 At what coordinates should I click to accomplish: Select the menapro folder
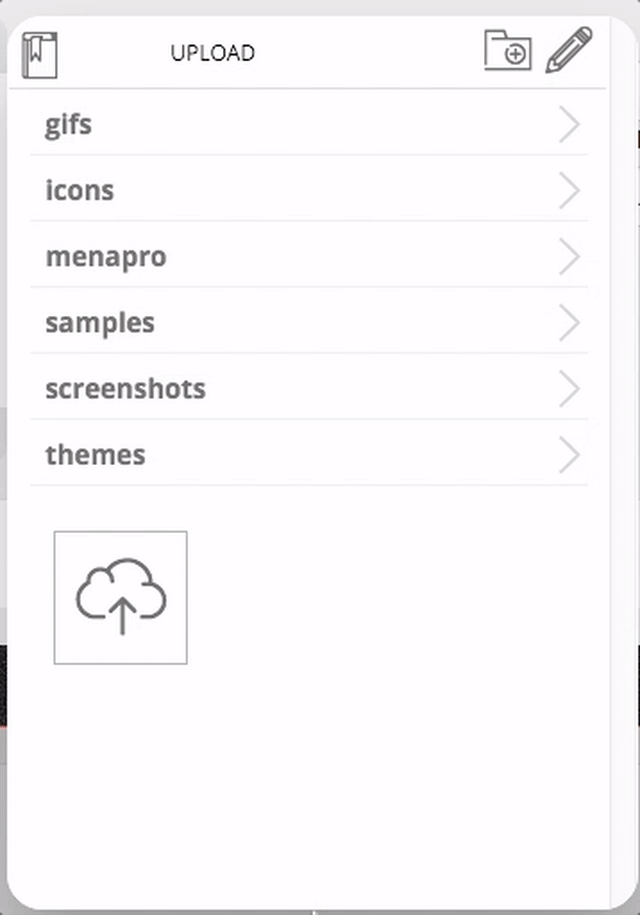point(106,257)
